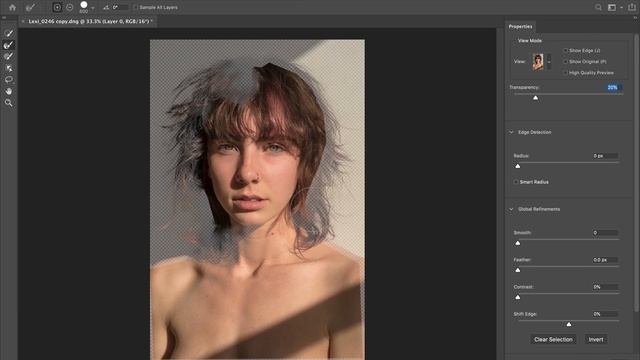Click the Smooth value field
The height and width of the screenshot is (360, 640).
(x=605, y=233)
